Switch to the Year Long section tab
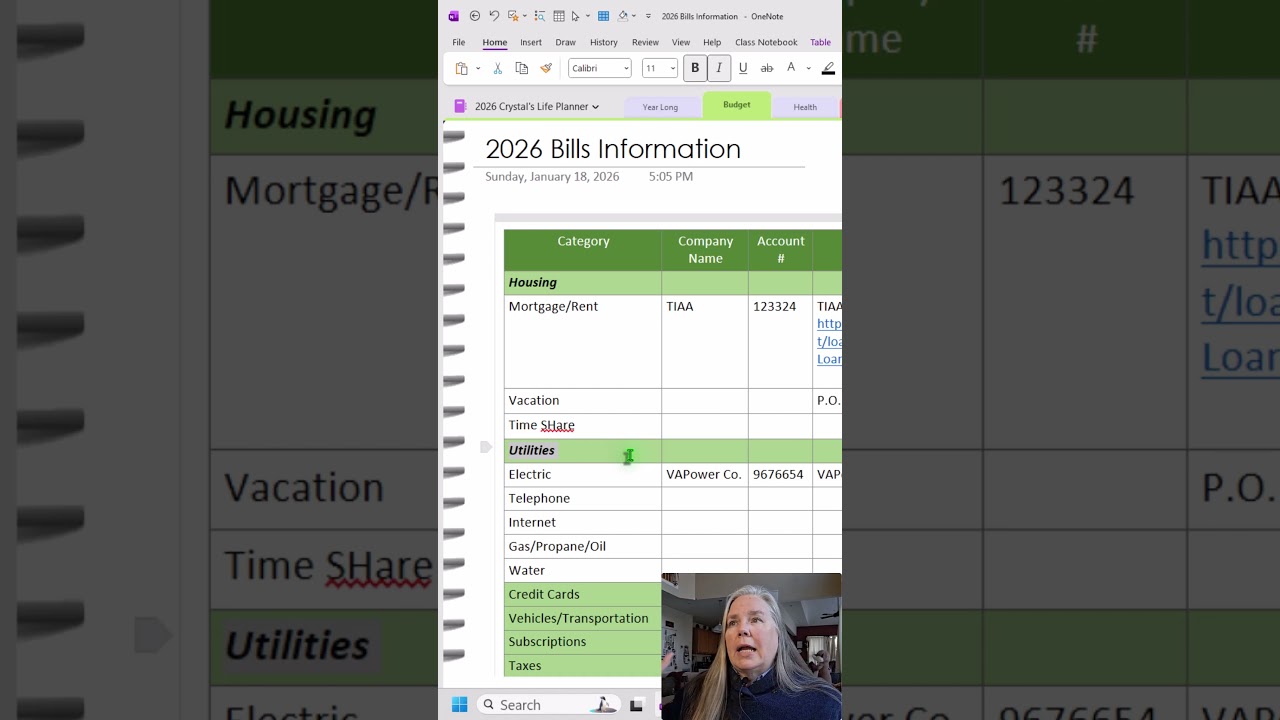The image size is (1280, 720). point(660,107)
